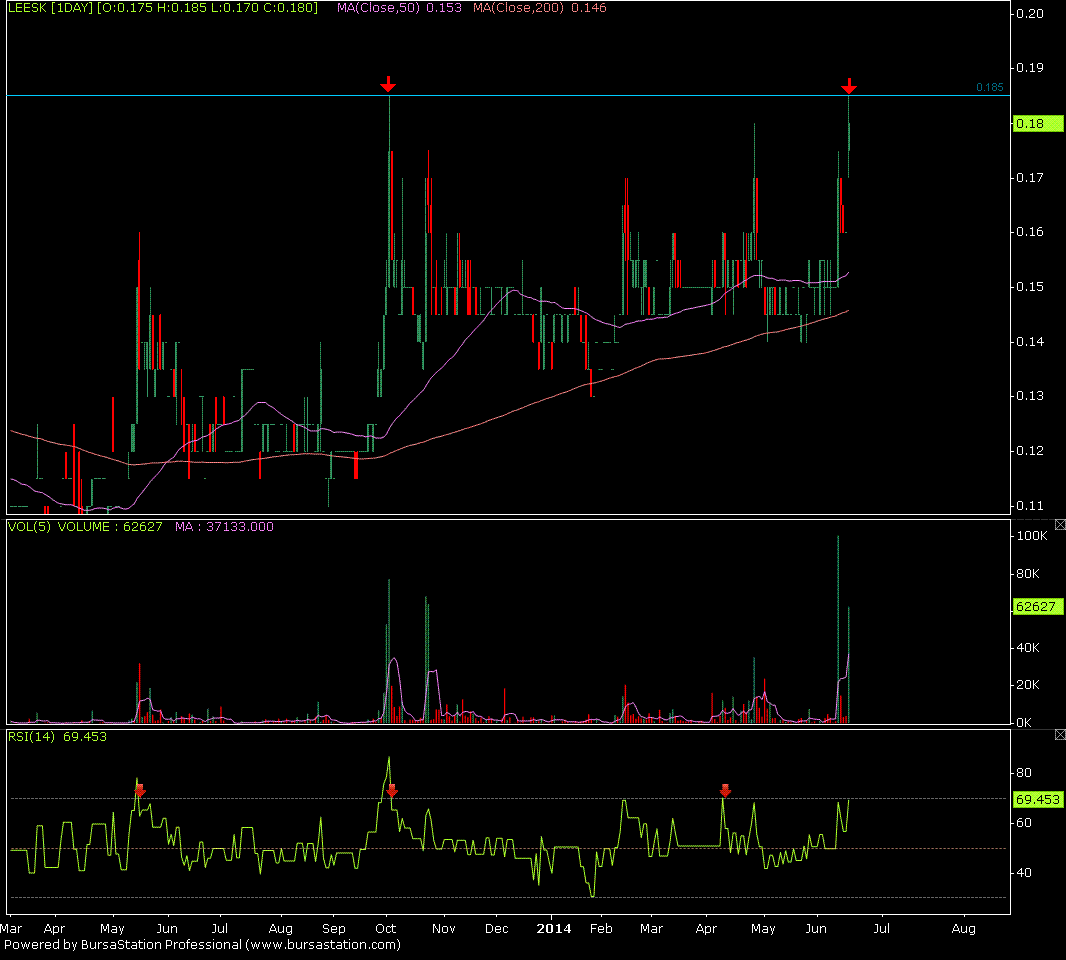Select the 0.14 price axis label
This screenshot has height=960, width=1066.
1030,342
